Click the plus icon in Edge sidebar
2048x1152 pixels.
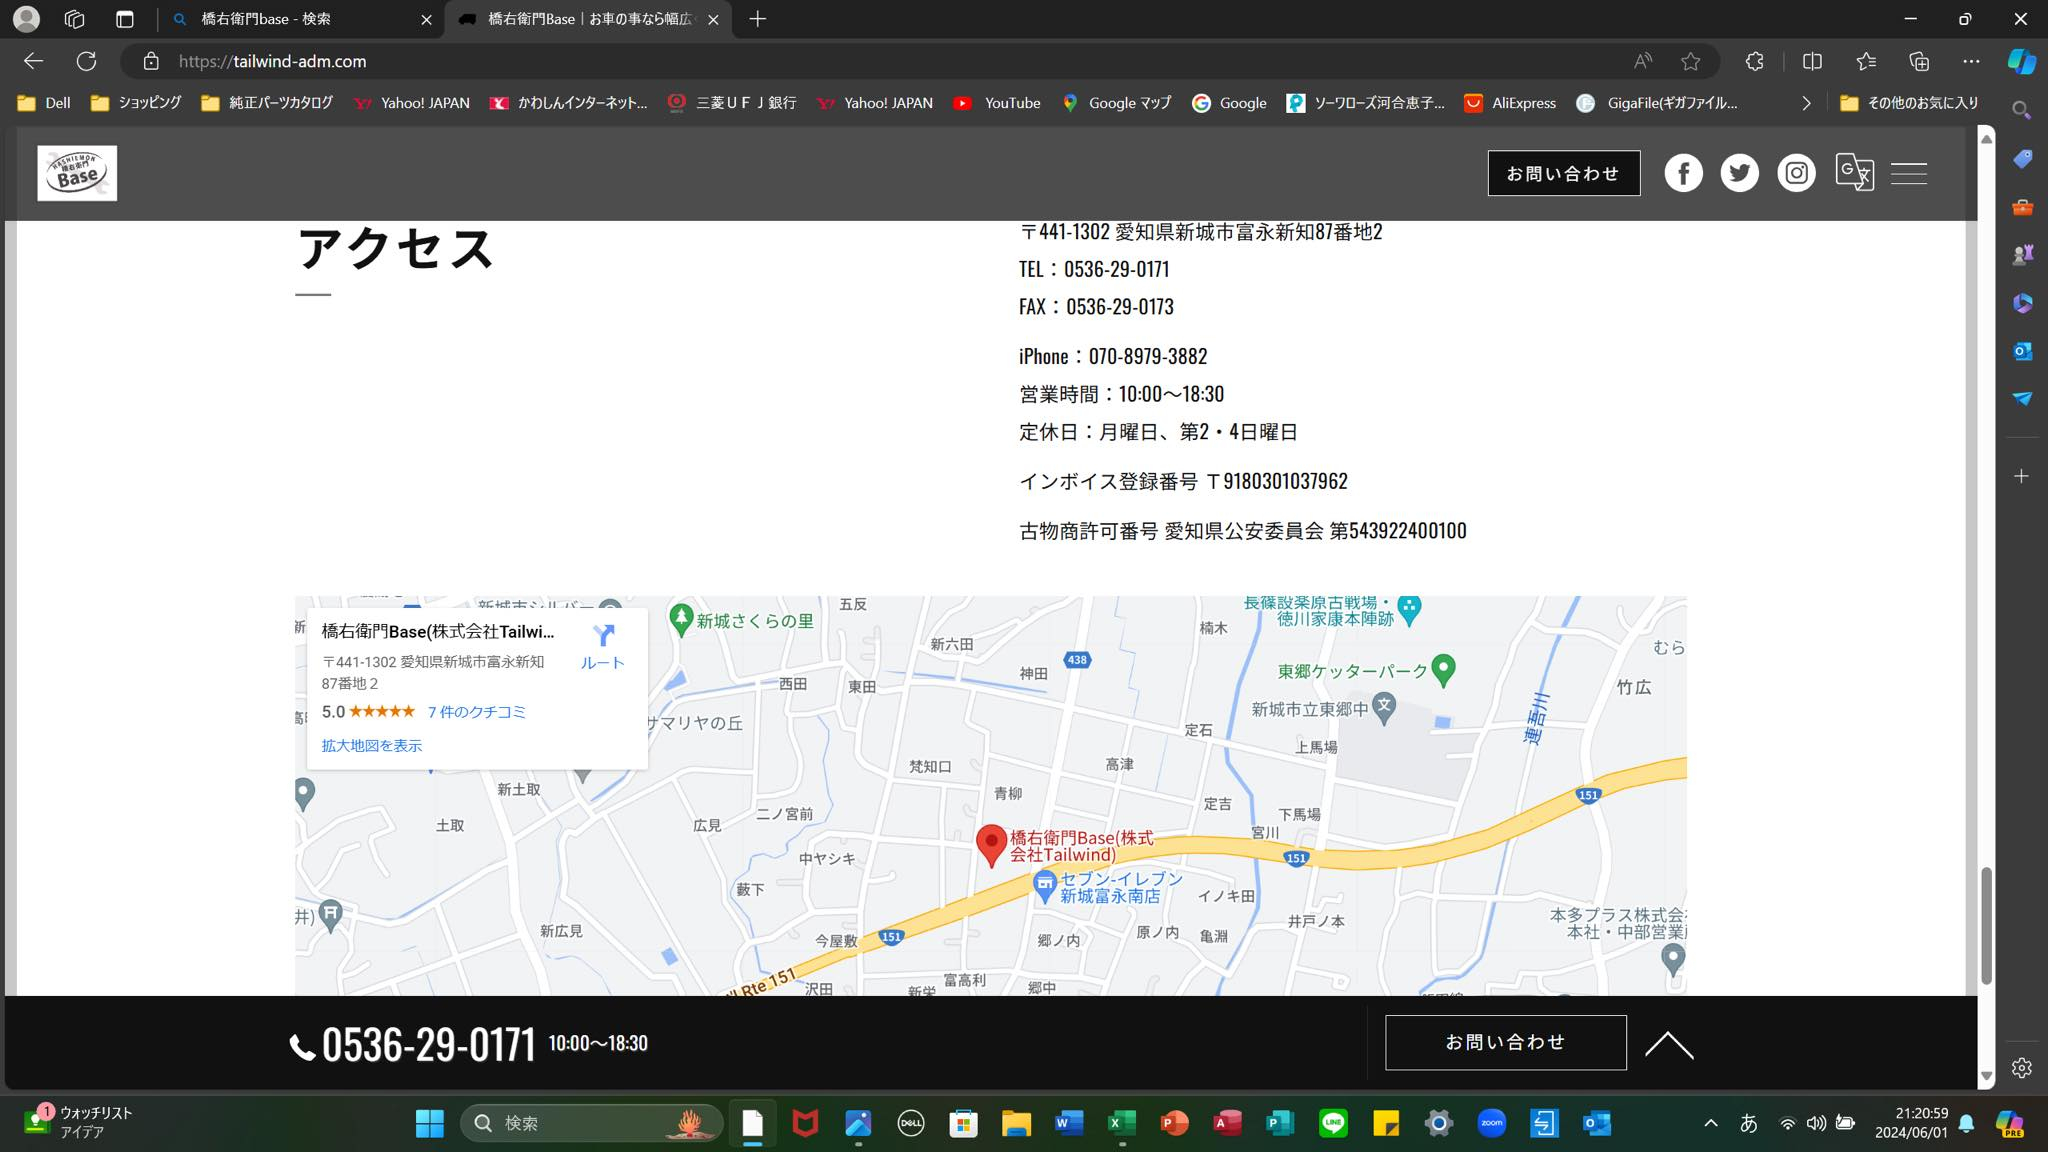pyautogui.click(x=2021, y=476)
